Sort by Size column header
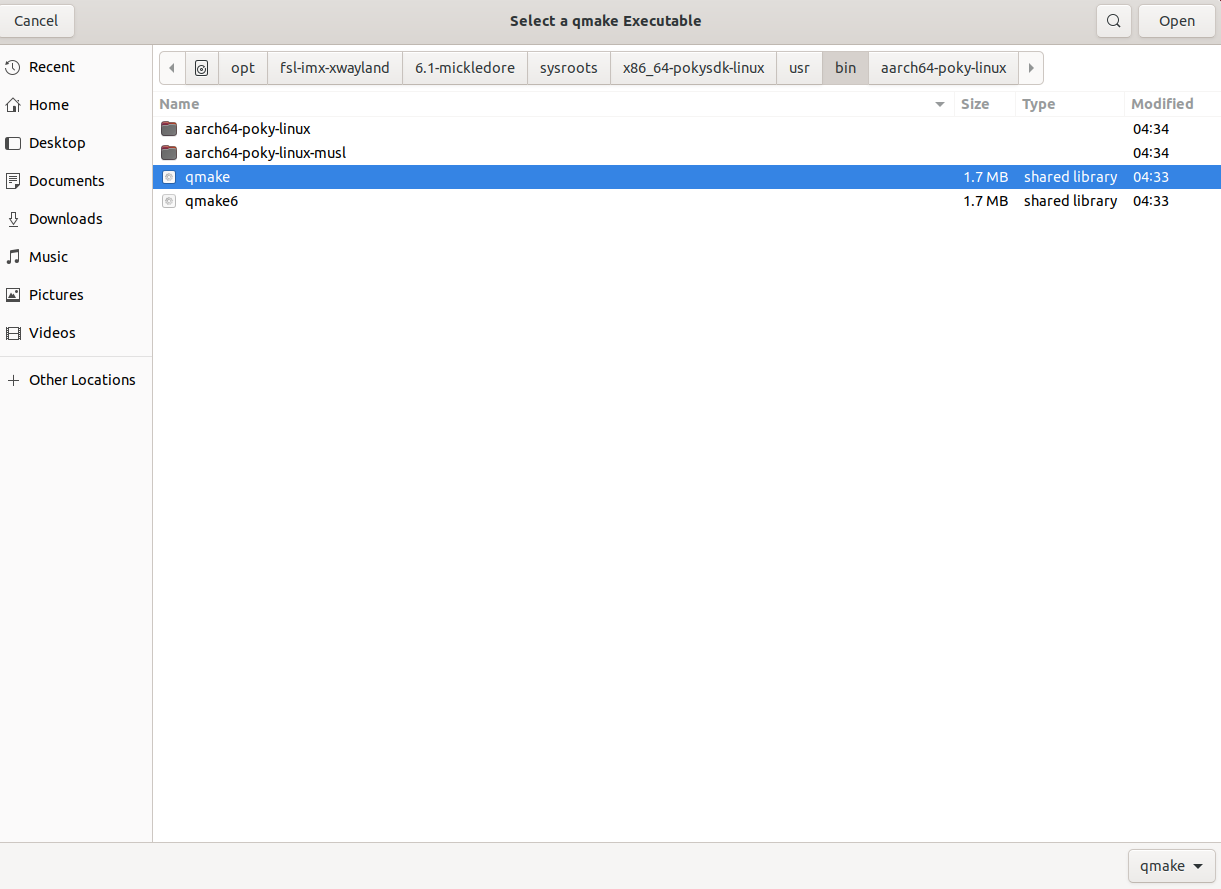This screenshot has width=1221, height=889. coord(974,104)
